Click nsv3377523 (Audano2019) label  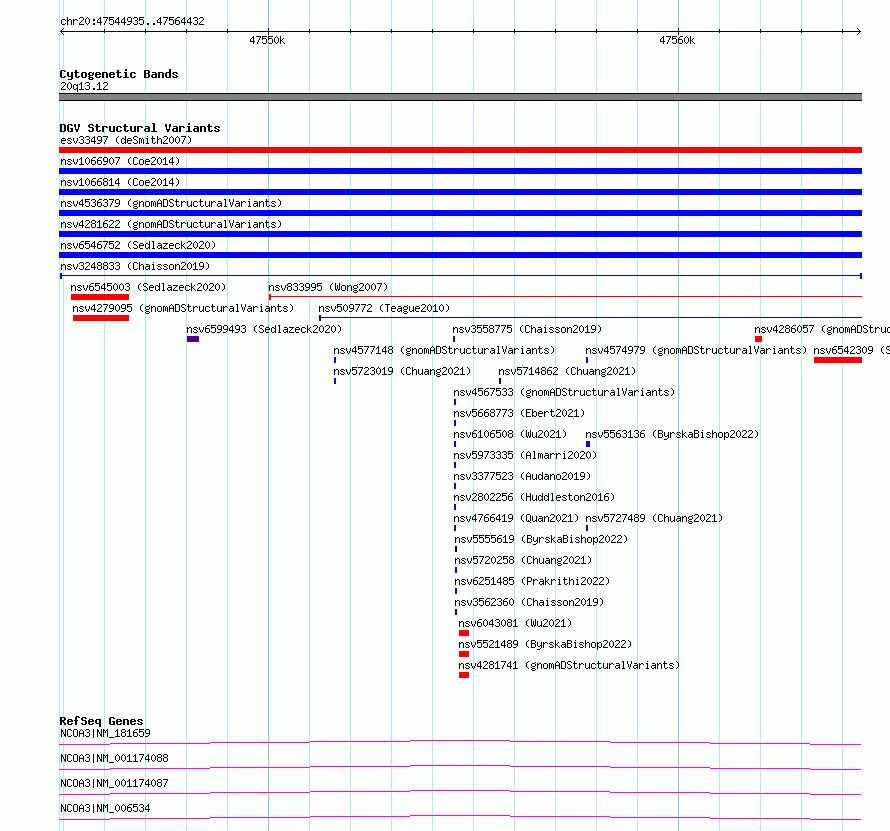[x=522, y=476]
